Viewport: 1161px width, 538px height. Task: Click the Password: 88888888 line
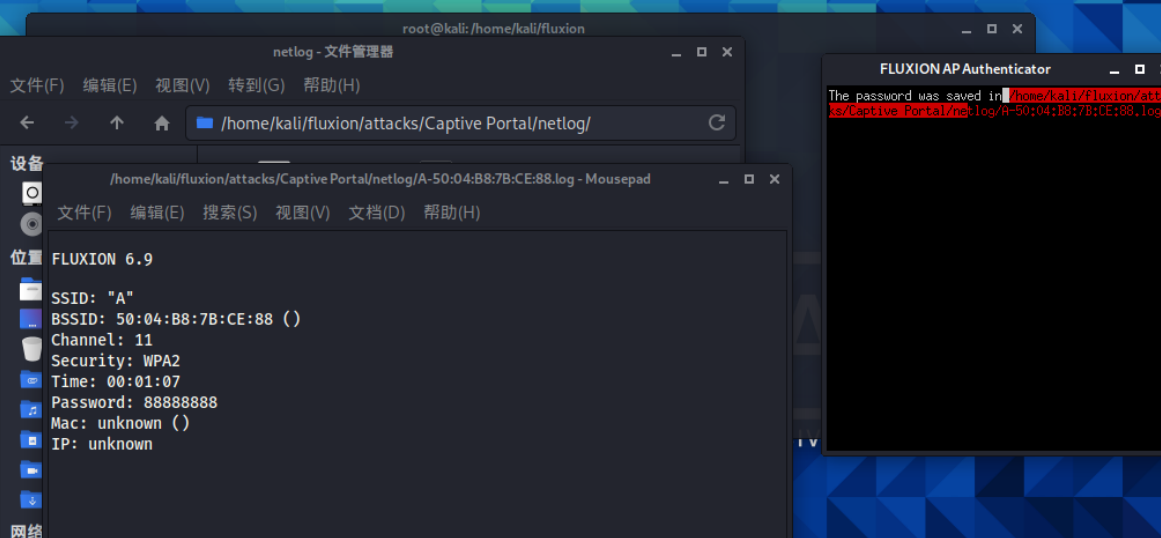(134, 403)
